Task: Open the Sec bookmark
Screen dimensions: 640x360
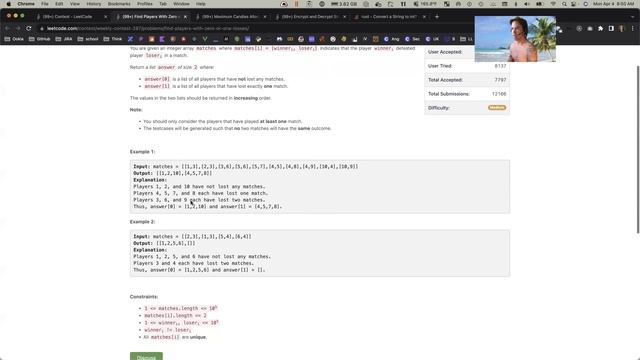Action: (412, 39)
